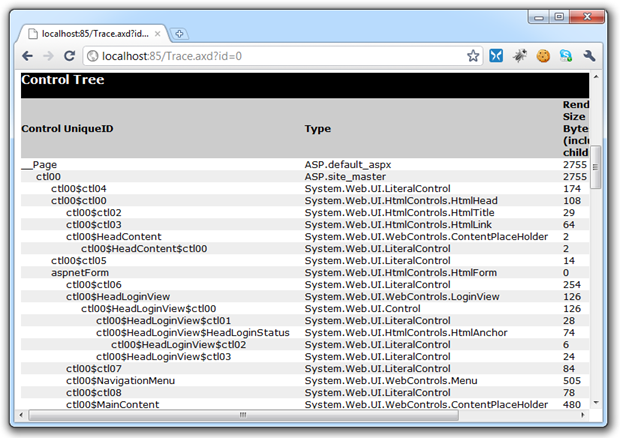Viewport: 620px width, 438px height.
Task: Click the vertical scrollbar up arrow
Action: 596,77
